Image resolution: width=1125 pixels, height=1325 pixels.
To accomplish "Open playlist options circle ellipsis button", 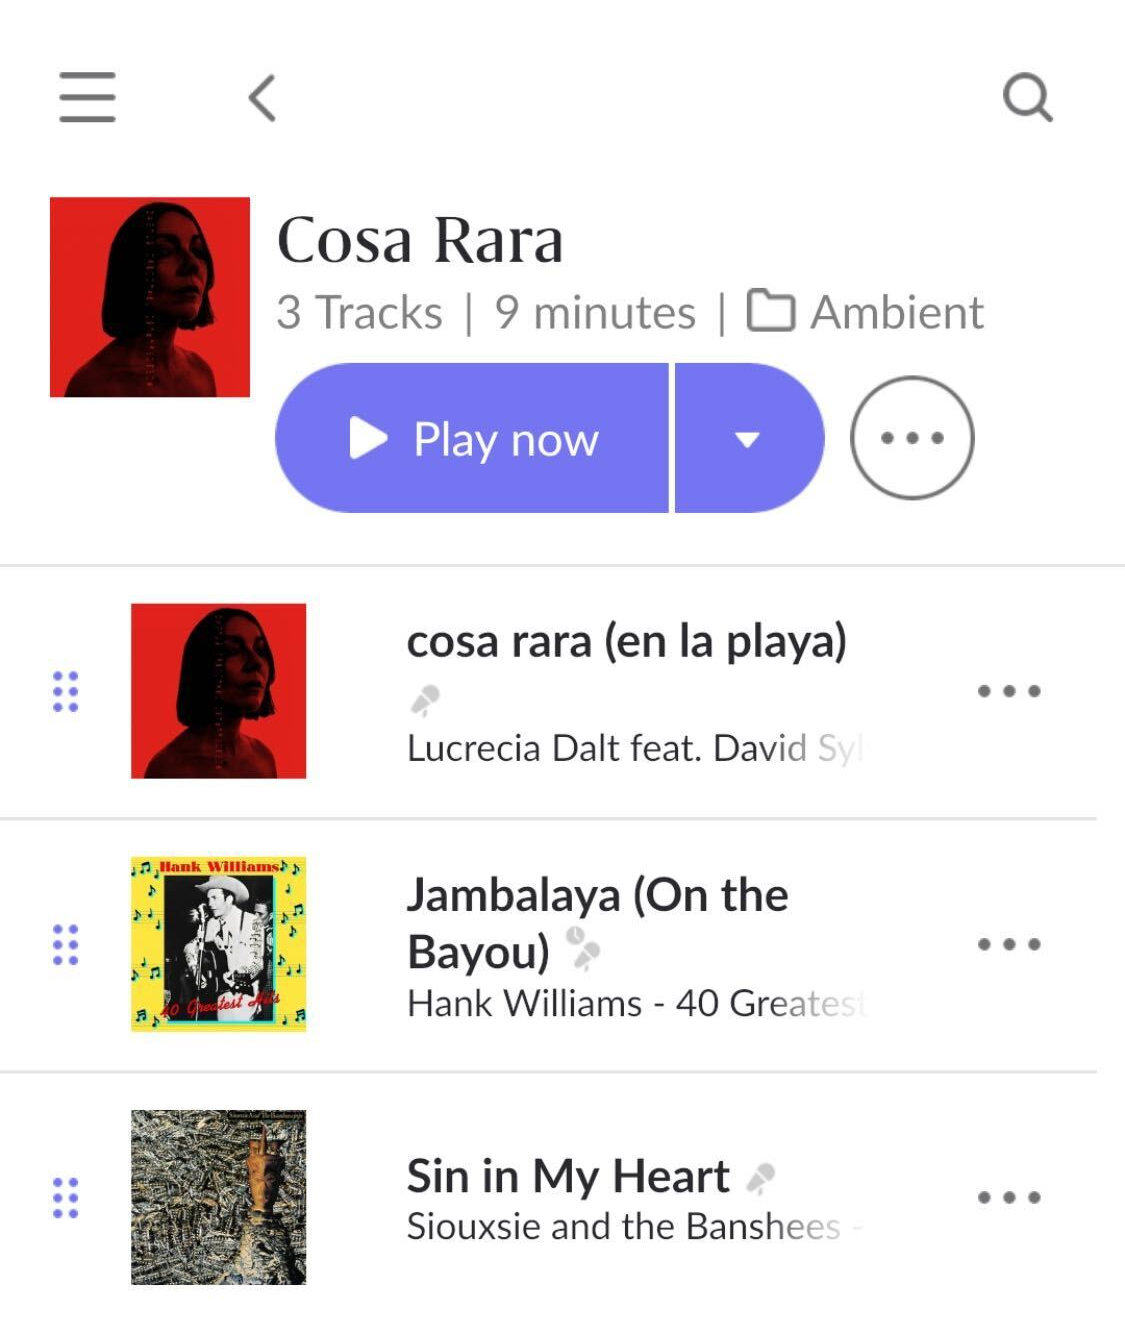I will 911,438.
